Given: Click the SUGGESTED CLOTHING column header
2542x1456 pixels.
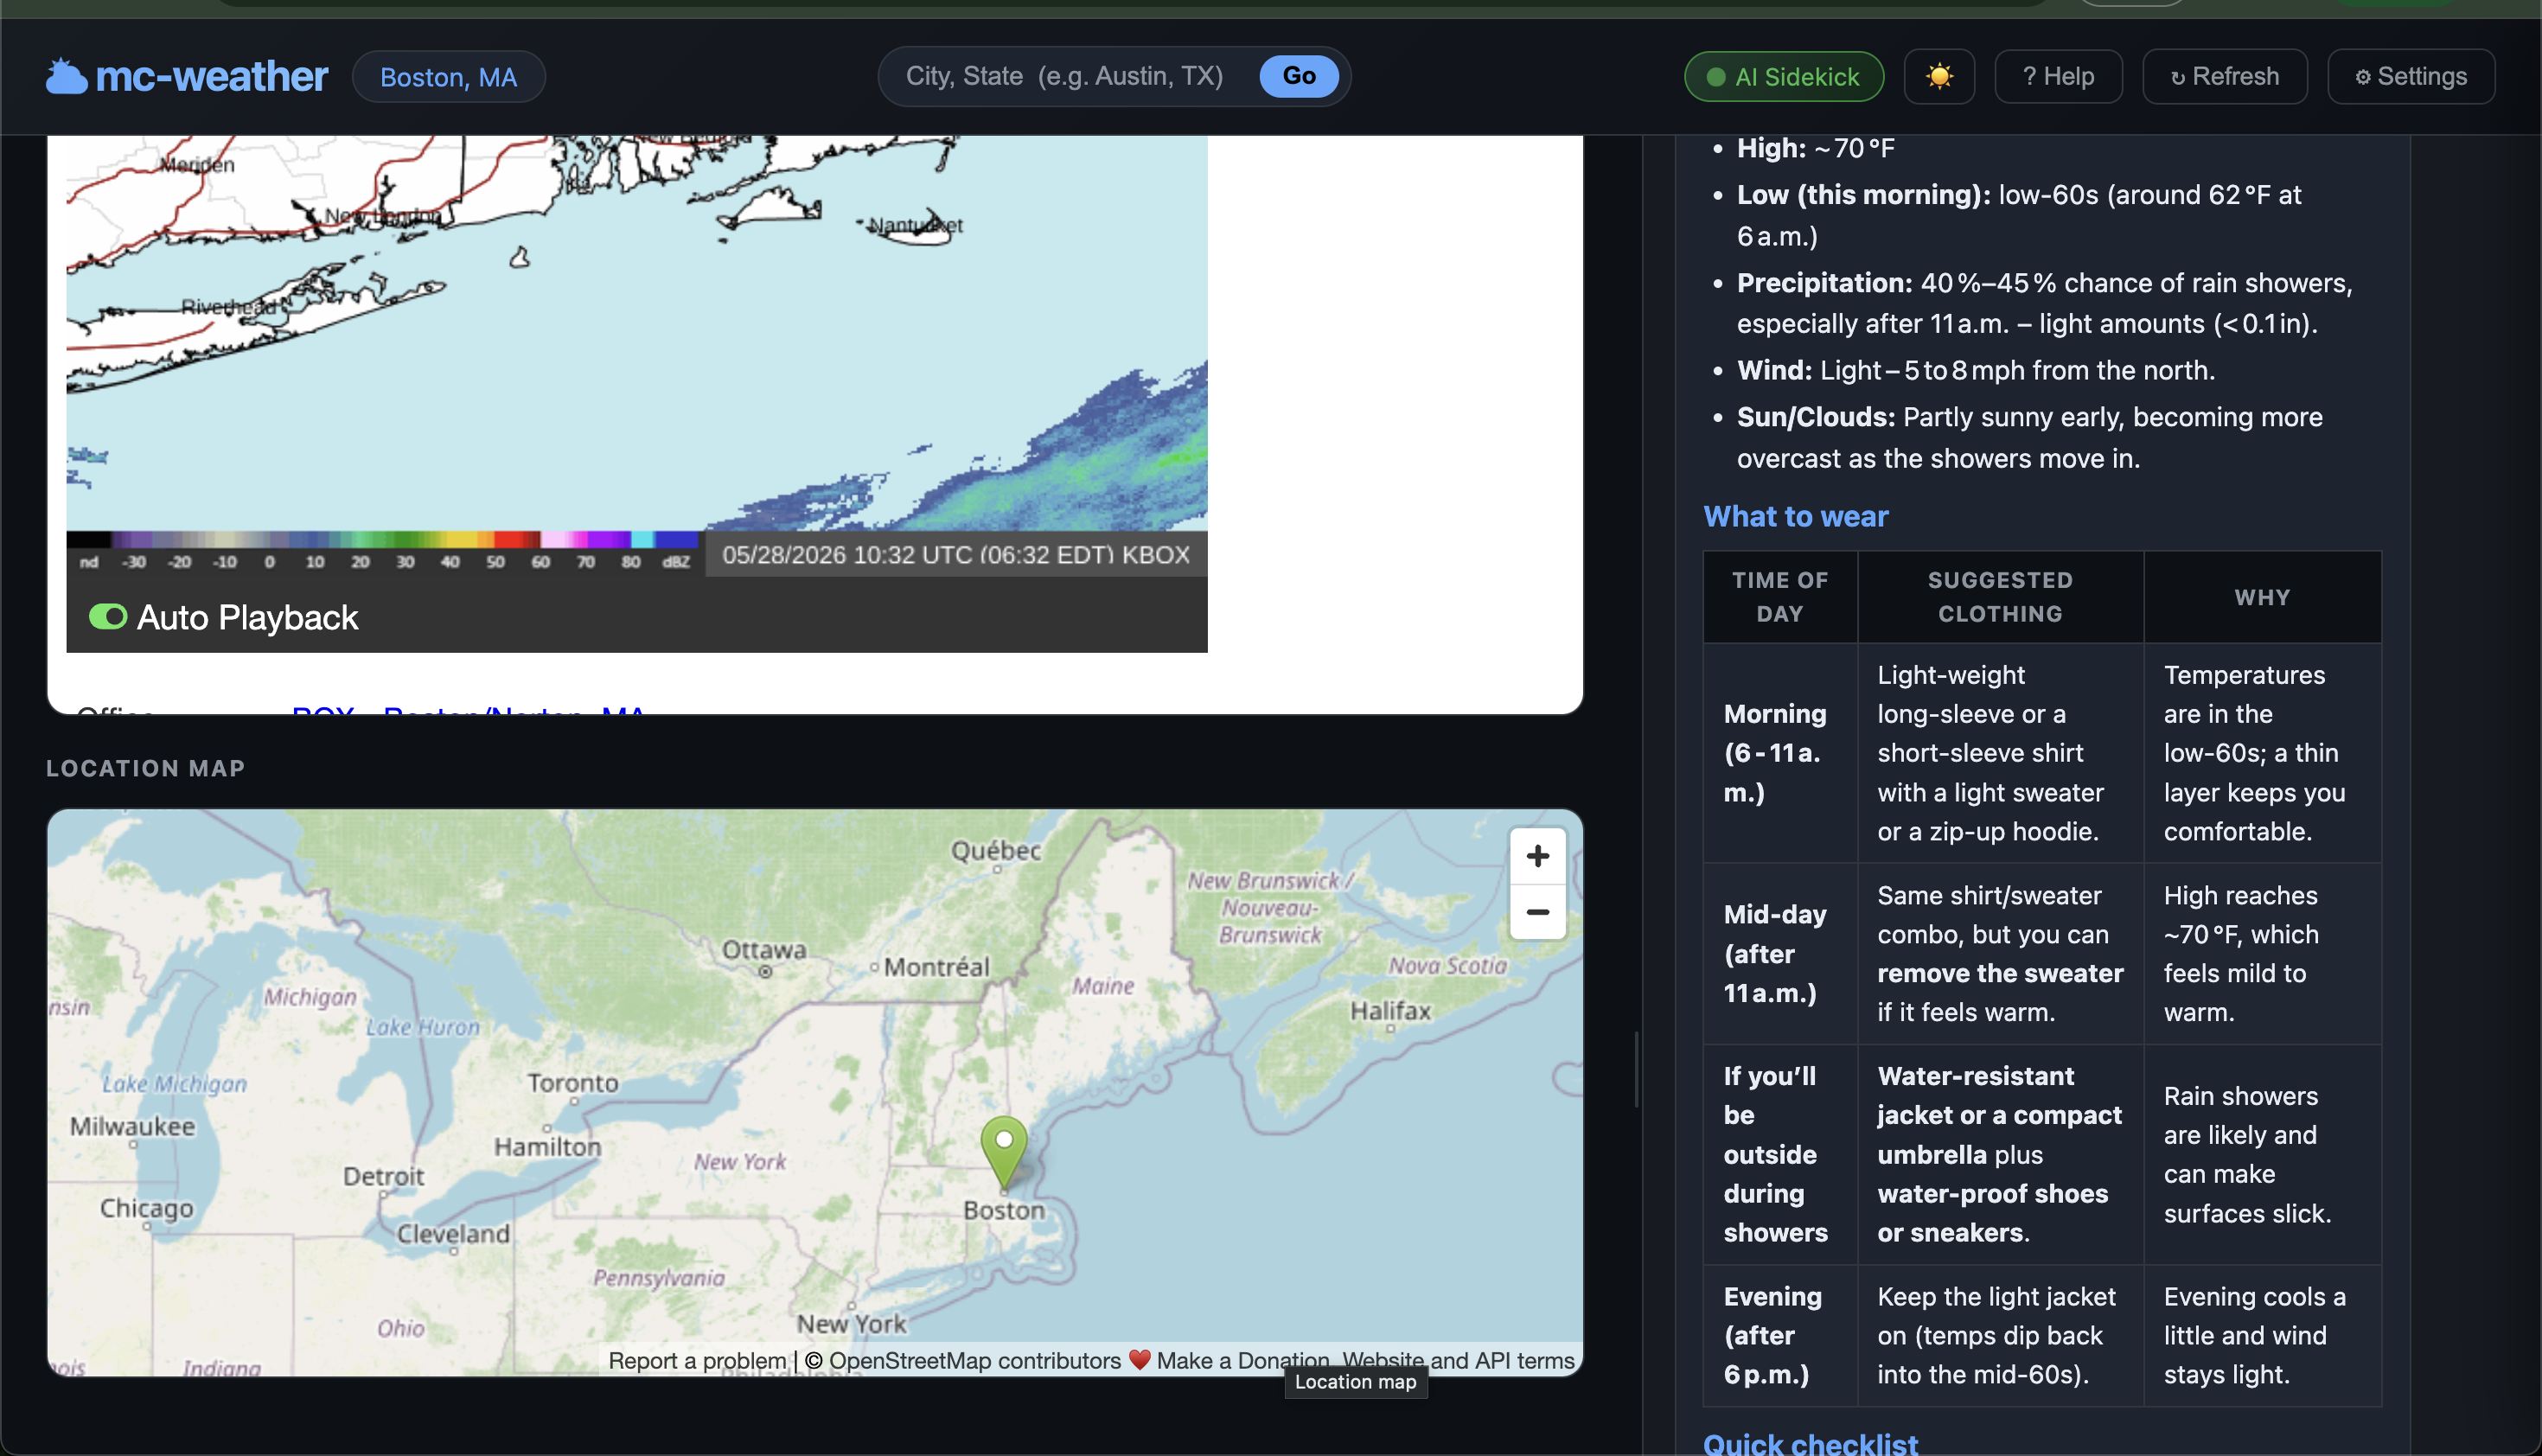Looking at the screenshot, I should (x=2000, y=597).
